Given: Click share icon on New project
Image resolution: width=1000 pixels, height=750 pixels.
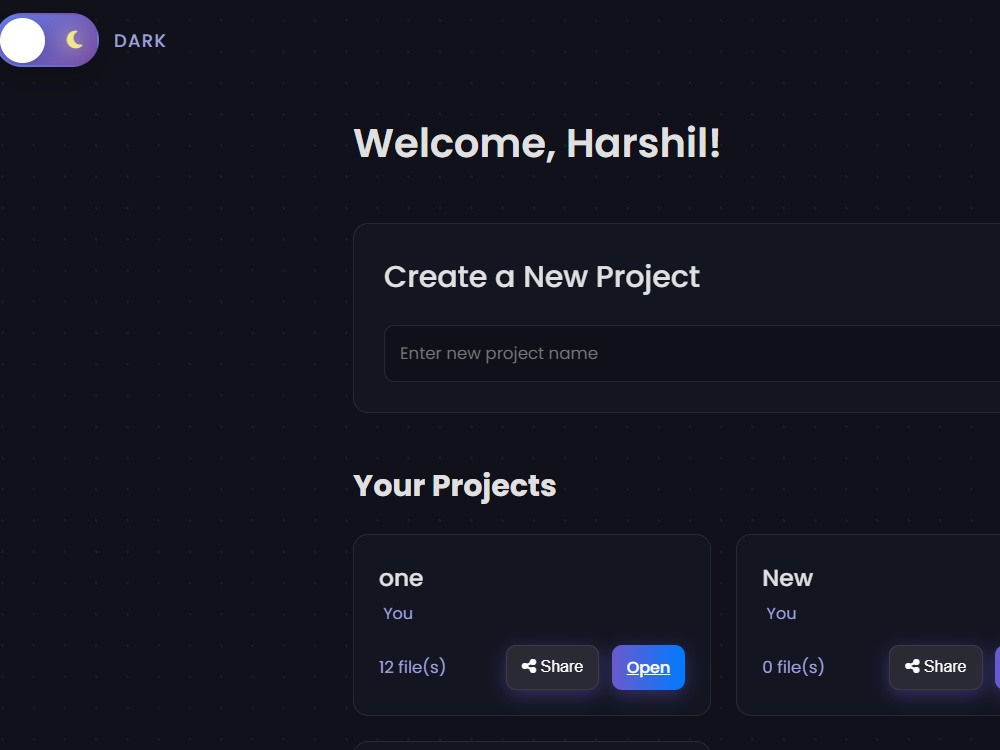Looking at the screenshot, I should tap(912, 666).
